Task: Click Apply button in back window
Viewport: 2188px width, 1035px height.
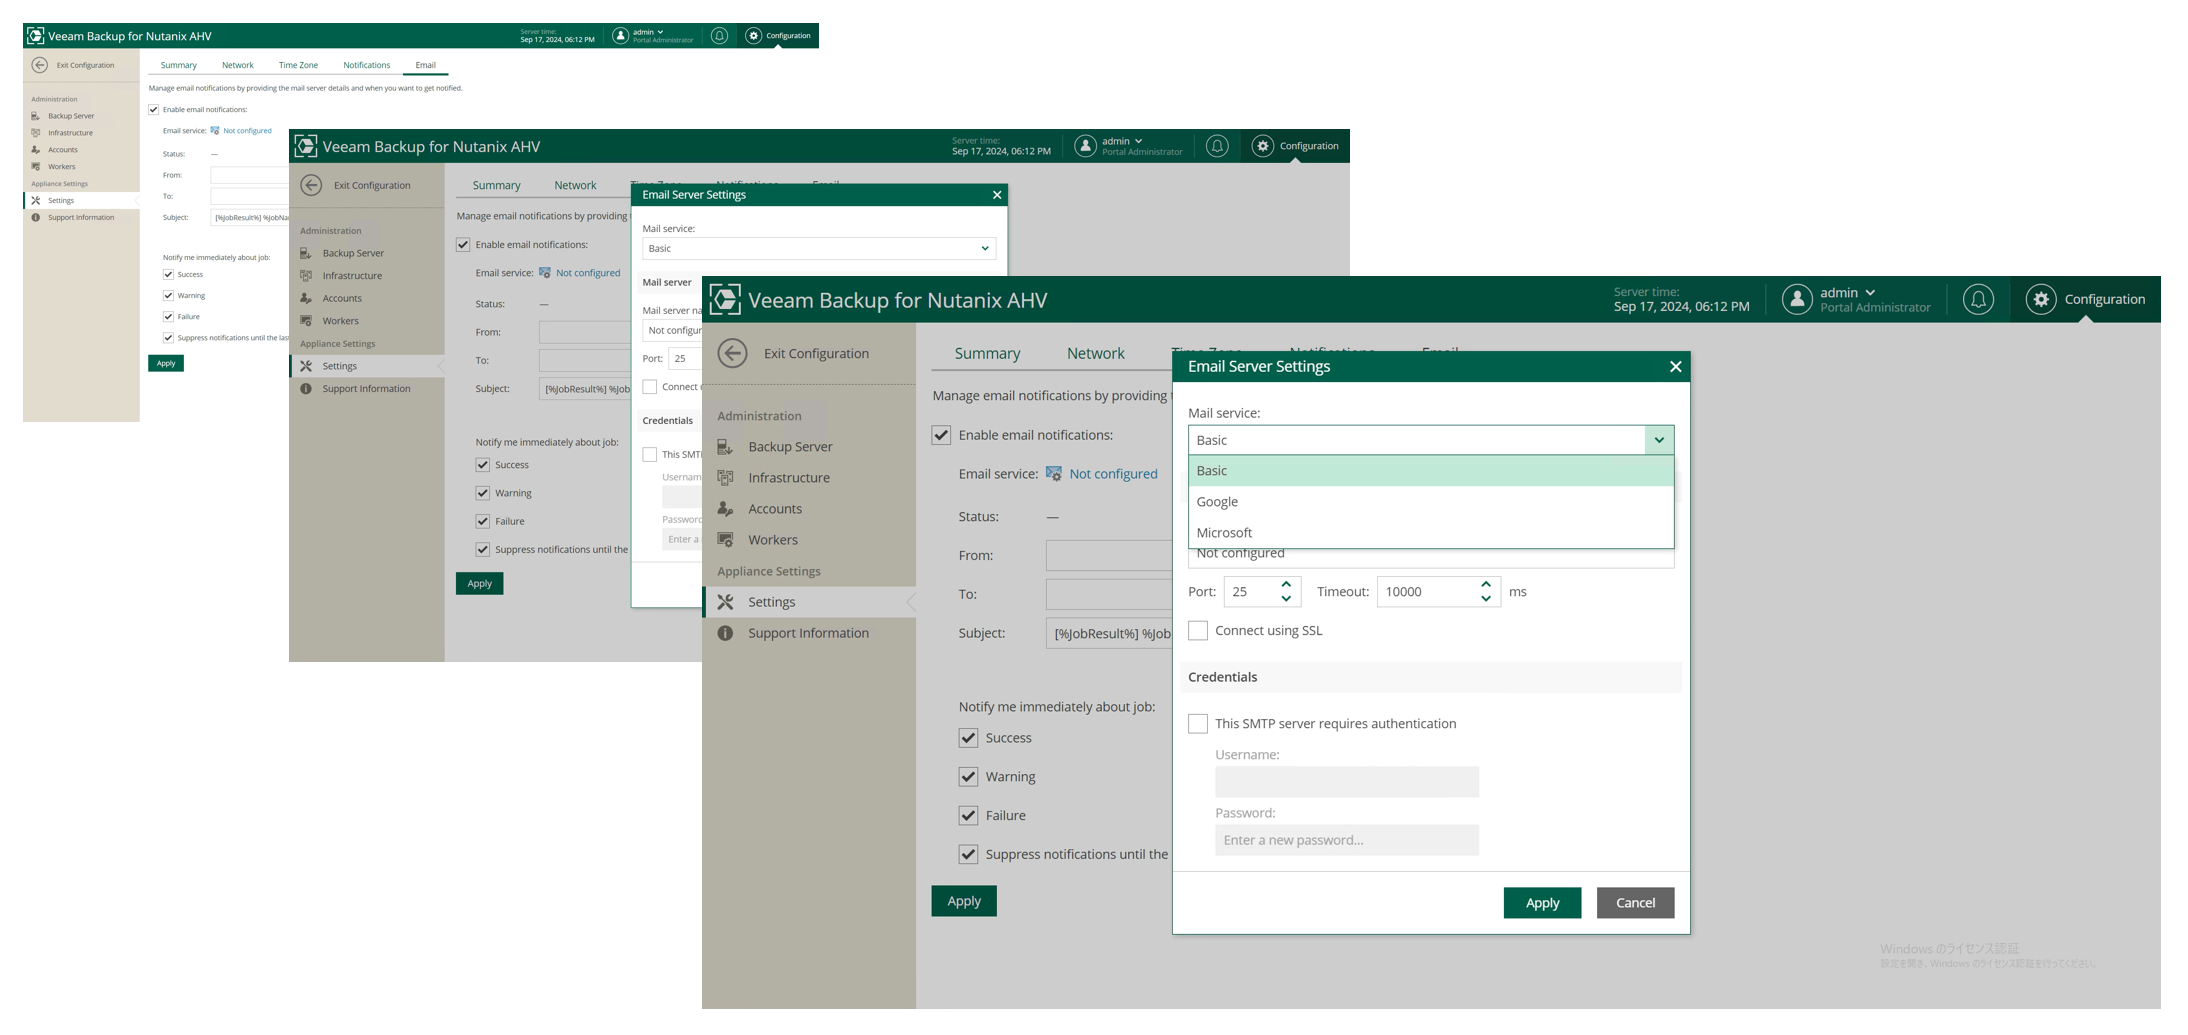Action: 166,363
